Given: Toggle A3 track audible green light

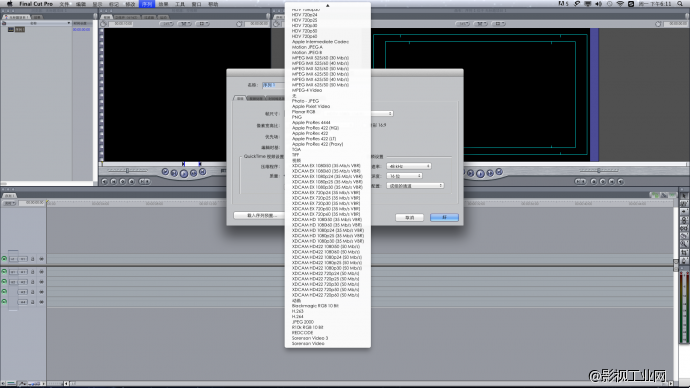Looking at the screenshot, I should [x=4, y=292].
